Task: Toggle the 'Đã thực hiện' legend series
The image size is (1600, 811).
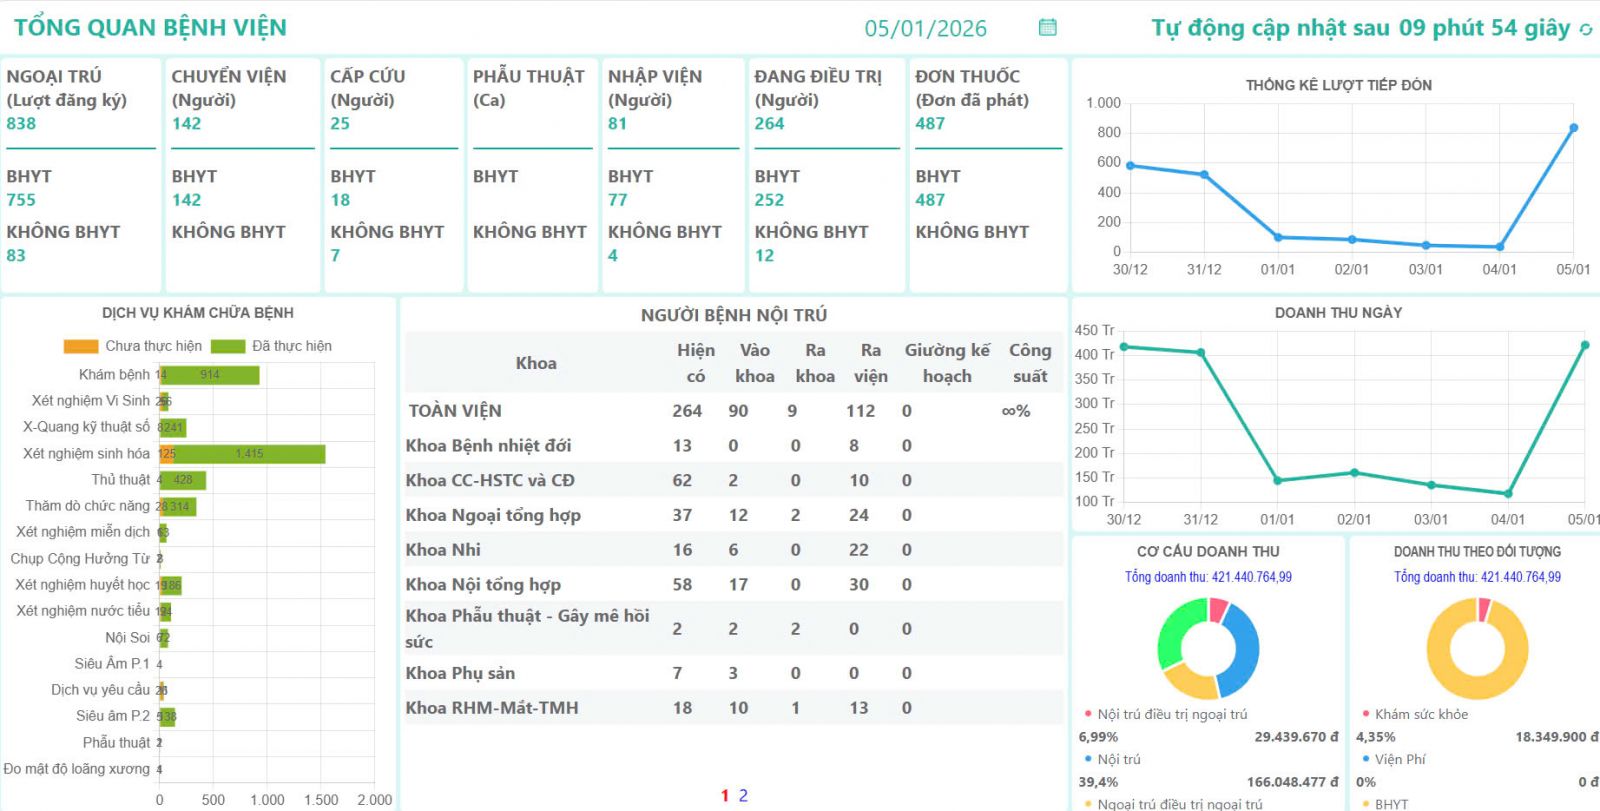Action: click(x=291, y=346)
